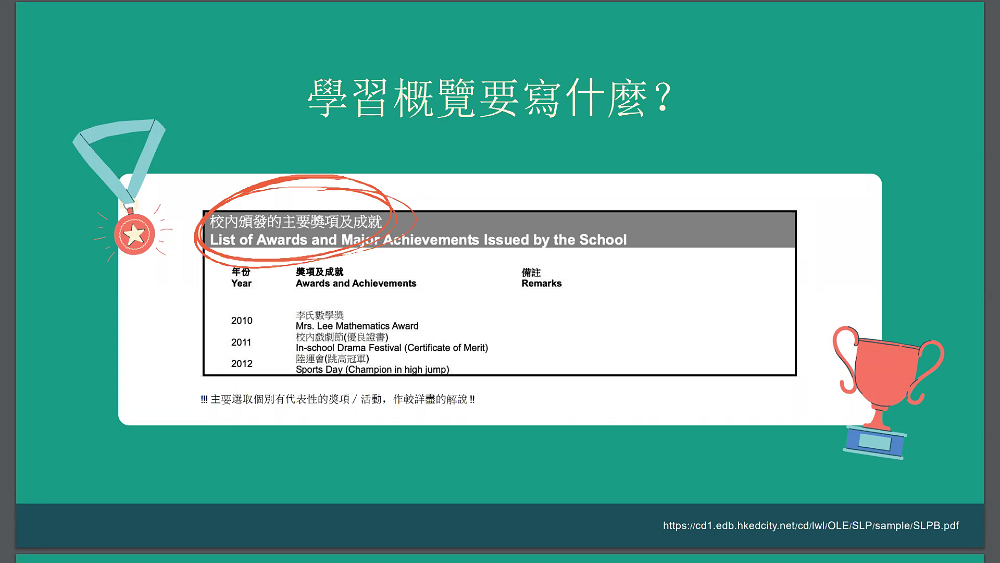Click the next slide edge at bottom
The height and width of the screenshot is (563, 1000).
pyautogui.click(x=500, y=558)
